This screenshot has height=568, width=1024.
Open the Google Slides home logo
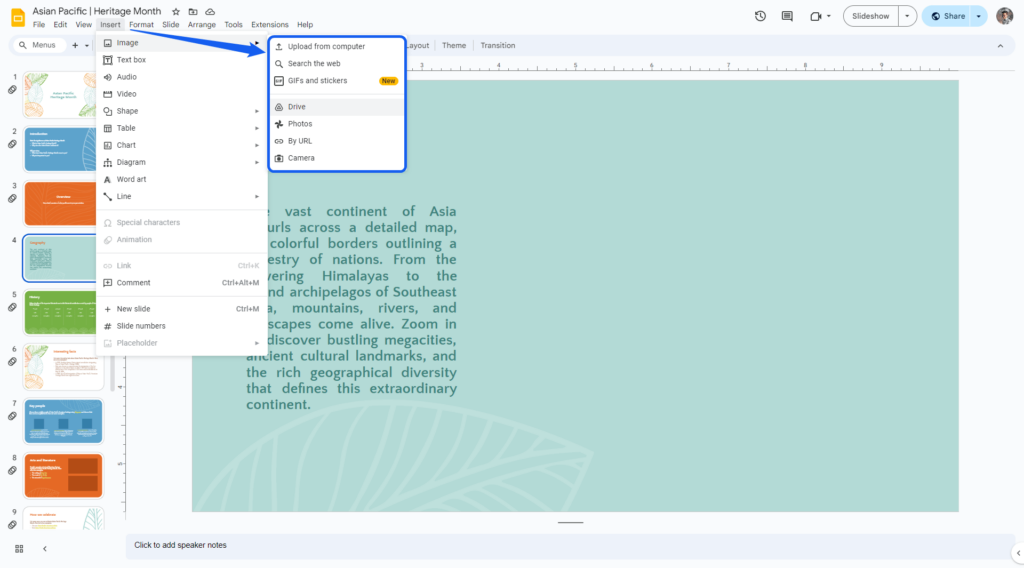click(x=16, y=17)
